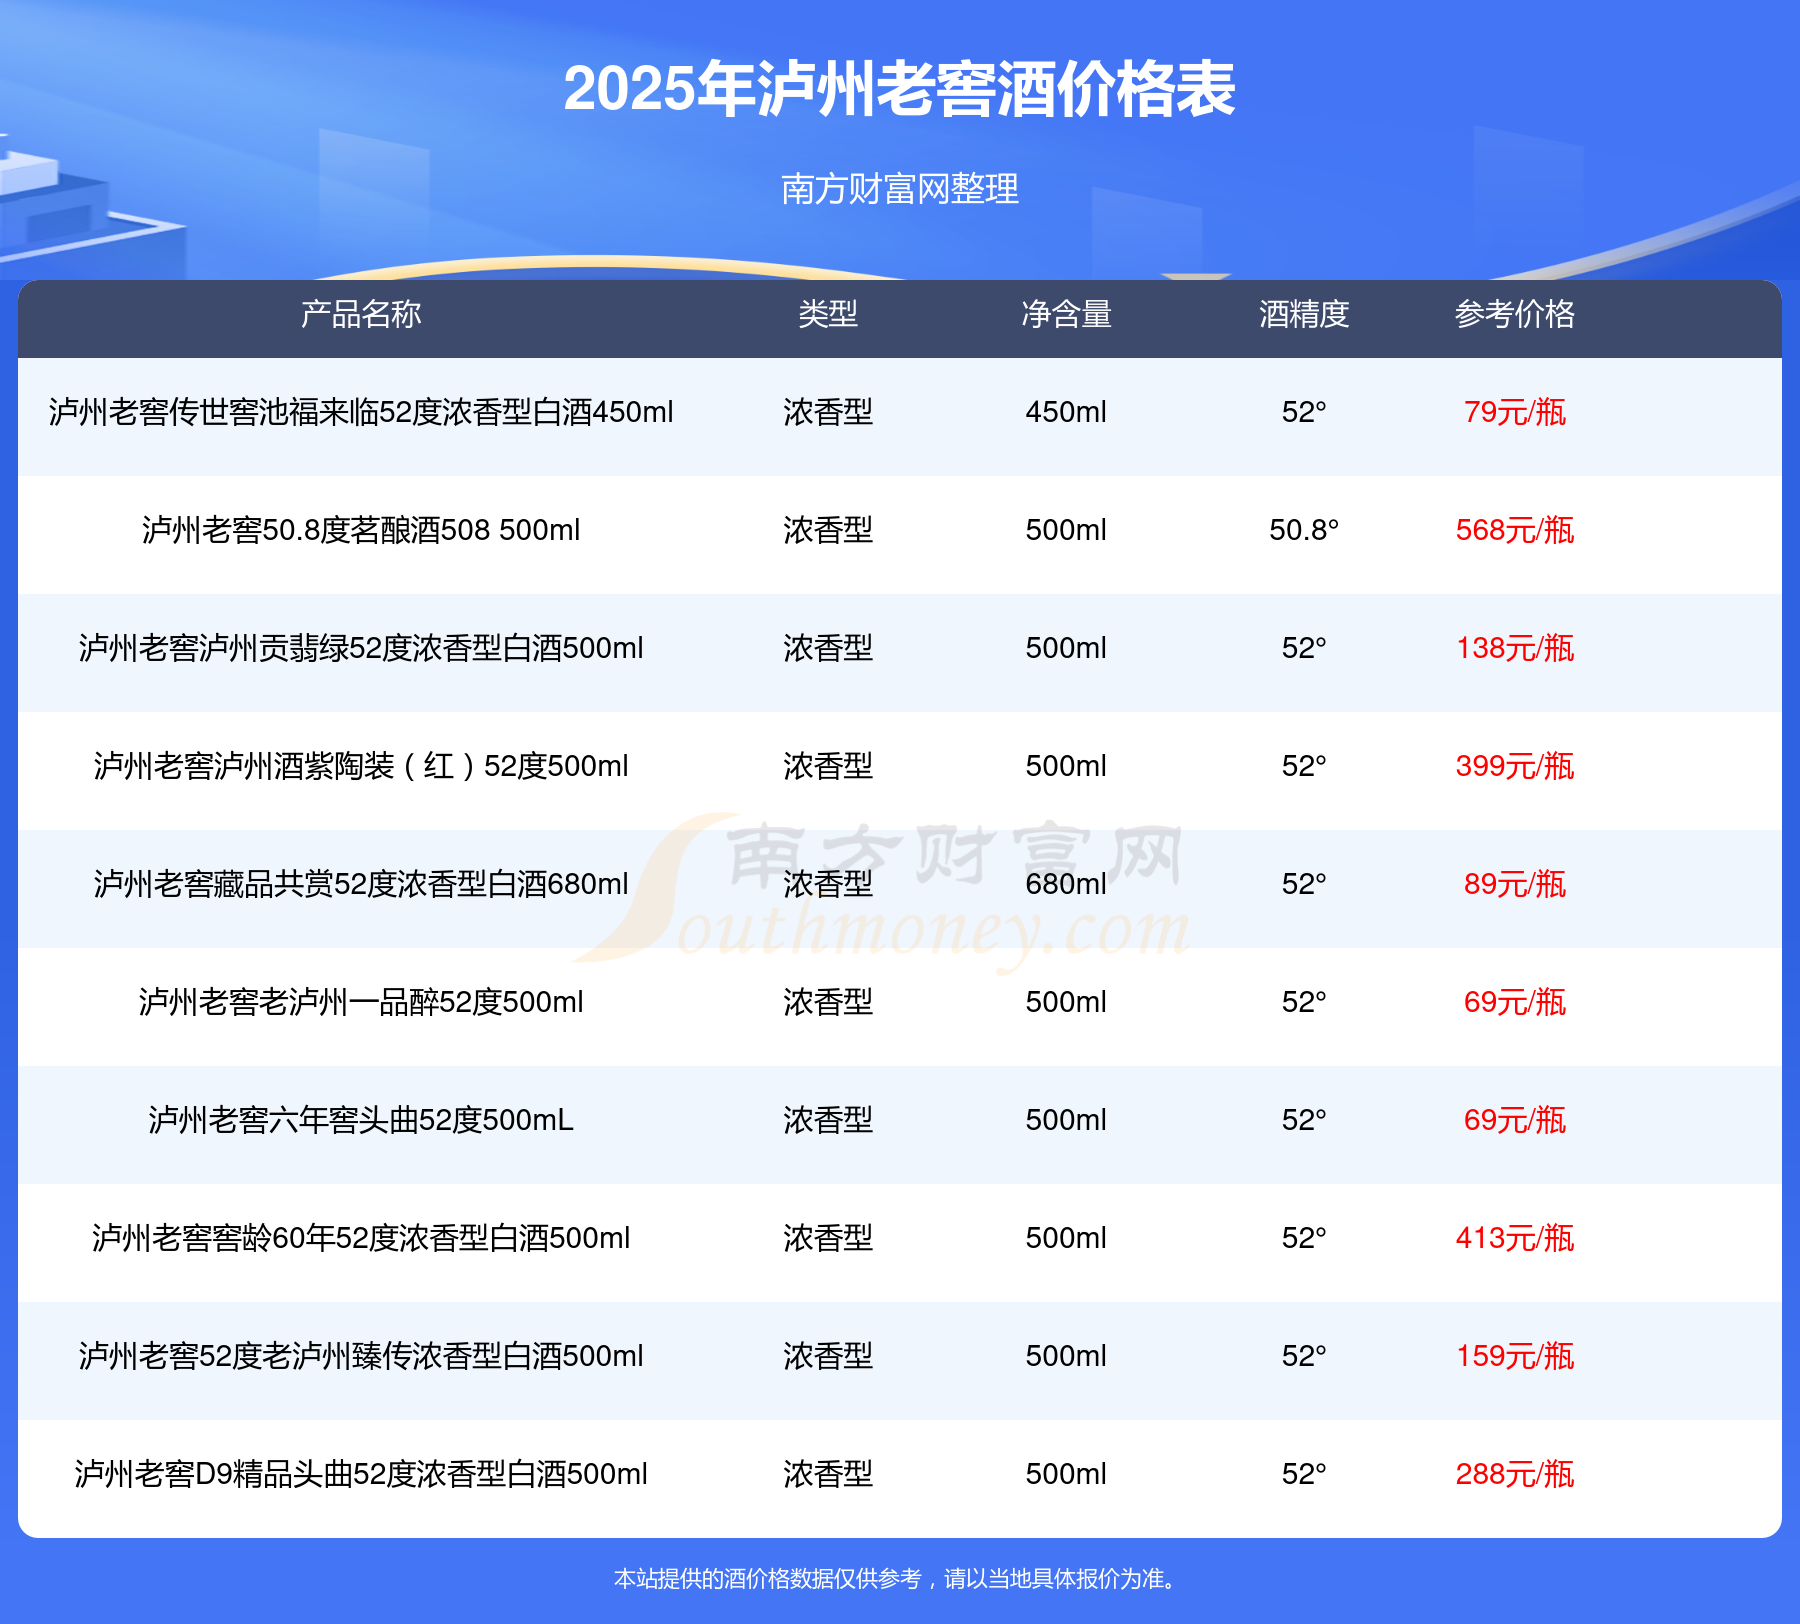This screenshot has height=1624, width=1800.
Task: Click 69元/瓶 in the 一品醉 row
Action: coord(1515,1002)
